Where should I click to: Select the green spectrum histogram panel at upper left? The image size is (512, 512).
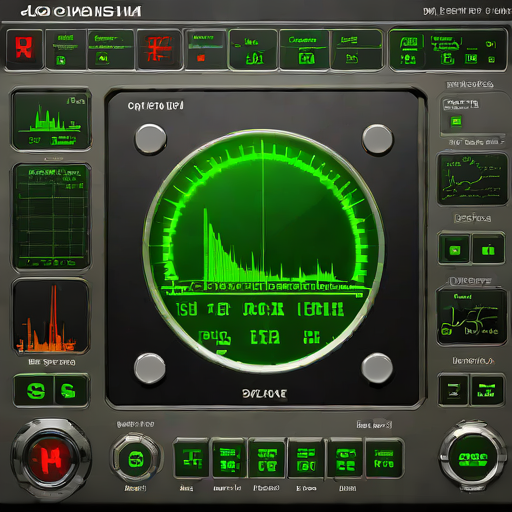pos(51,119)
